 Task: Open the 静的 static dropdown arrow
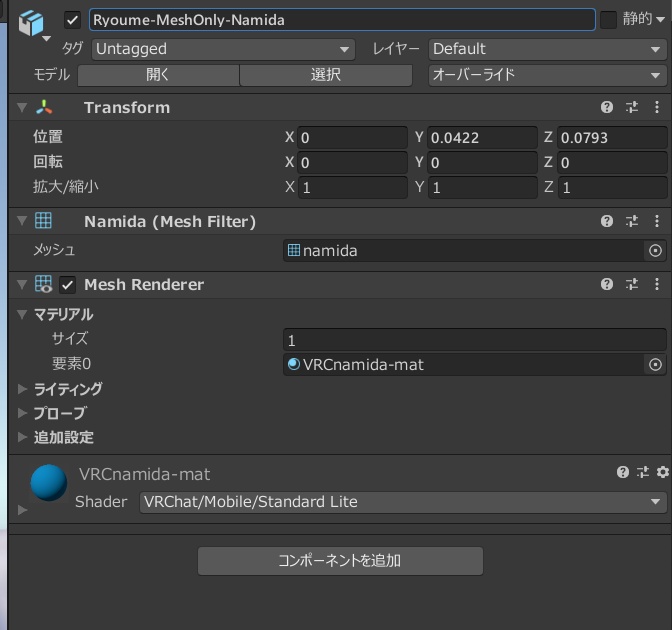(x=661, y=20)
